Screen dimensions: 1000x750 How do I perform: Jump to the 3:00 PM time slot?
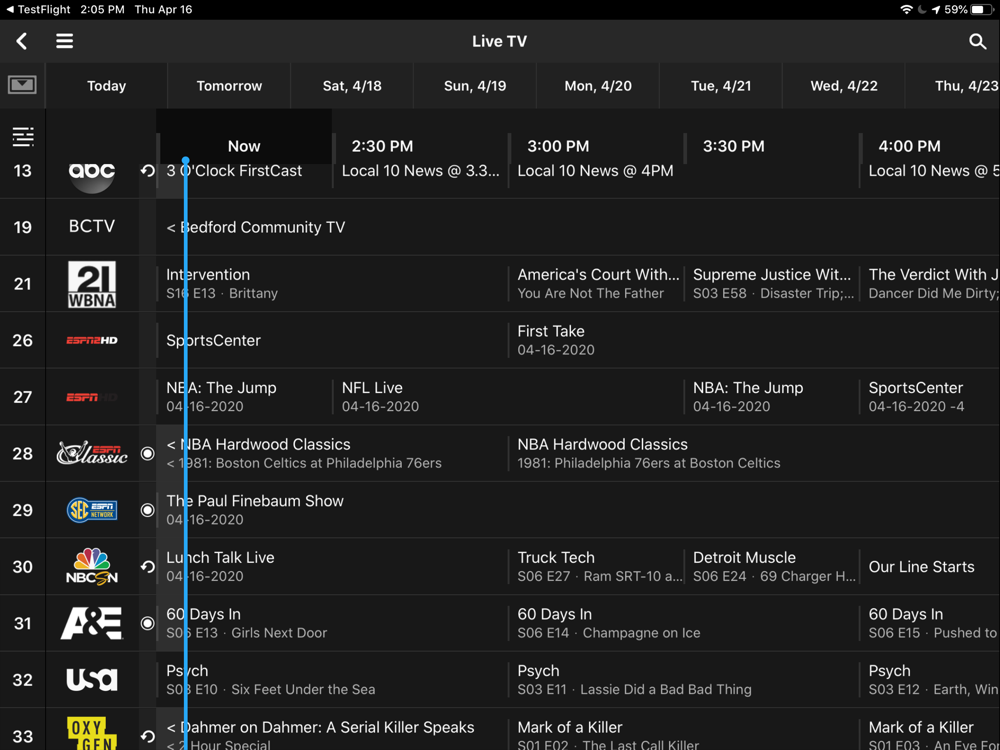pos(558,146)
